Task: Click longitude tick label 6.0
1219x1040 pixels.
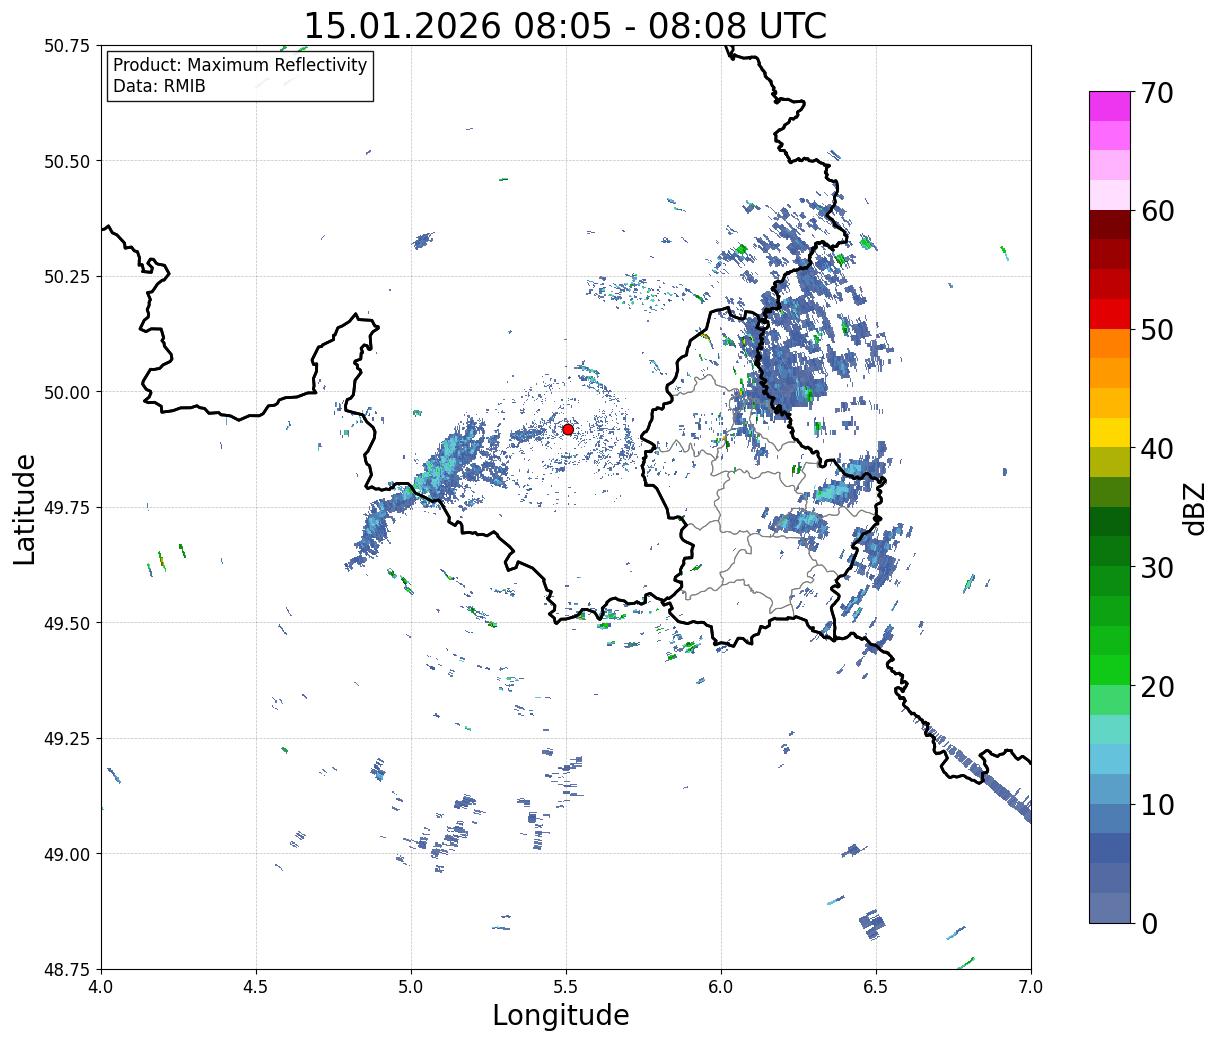Action: click(721, 986)
